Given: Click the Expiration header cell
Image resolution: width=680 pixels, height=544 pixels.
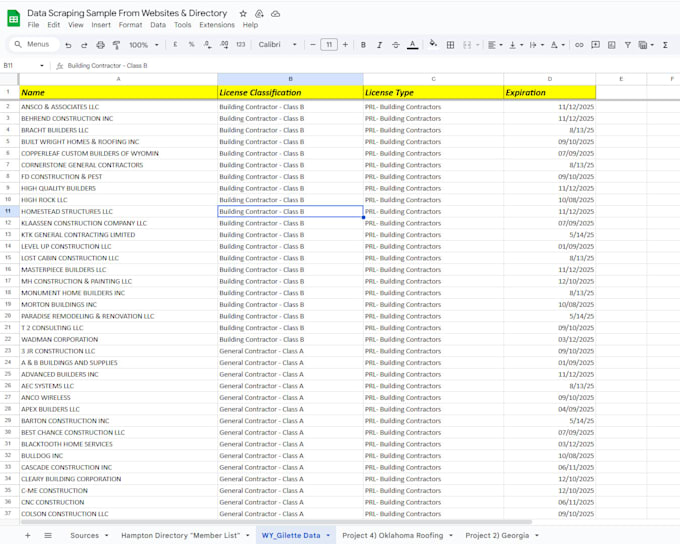Looking at the screenshot, I should [x=549, y=92].
